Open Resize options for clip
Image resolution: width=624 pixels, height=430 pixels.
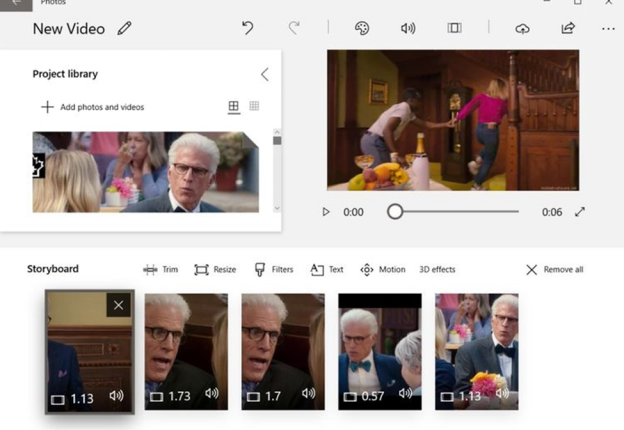pyautogui.click(x=215, y=270)
